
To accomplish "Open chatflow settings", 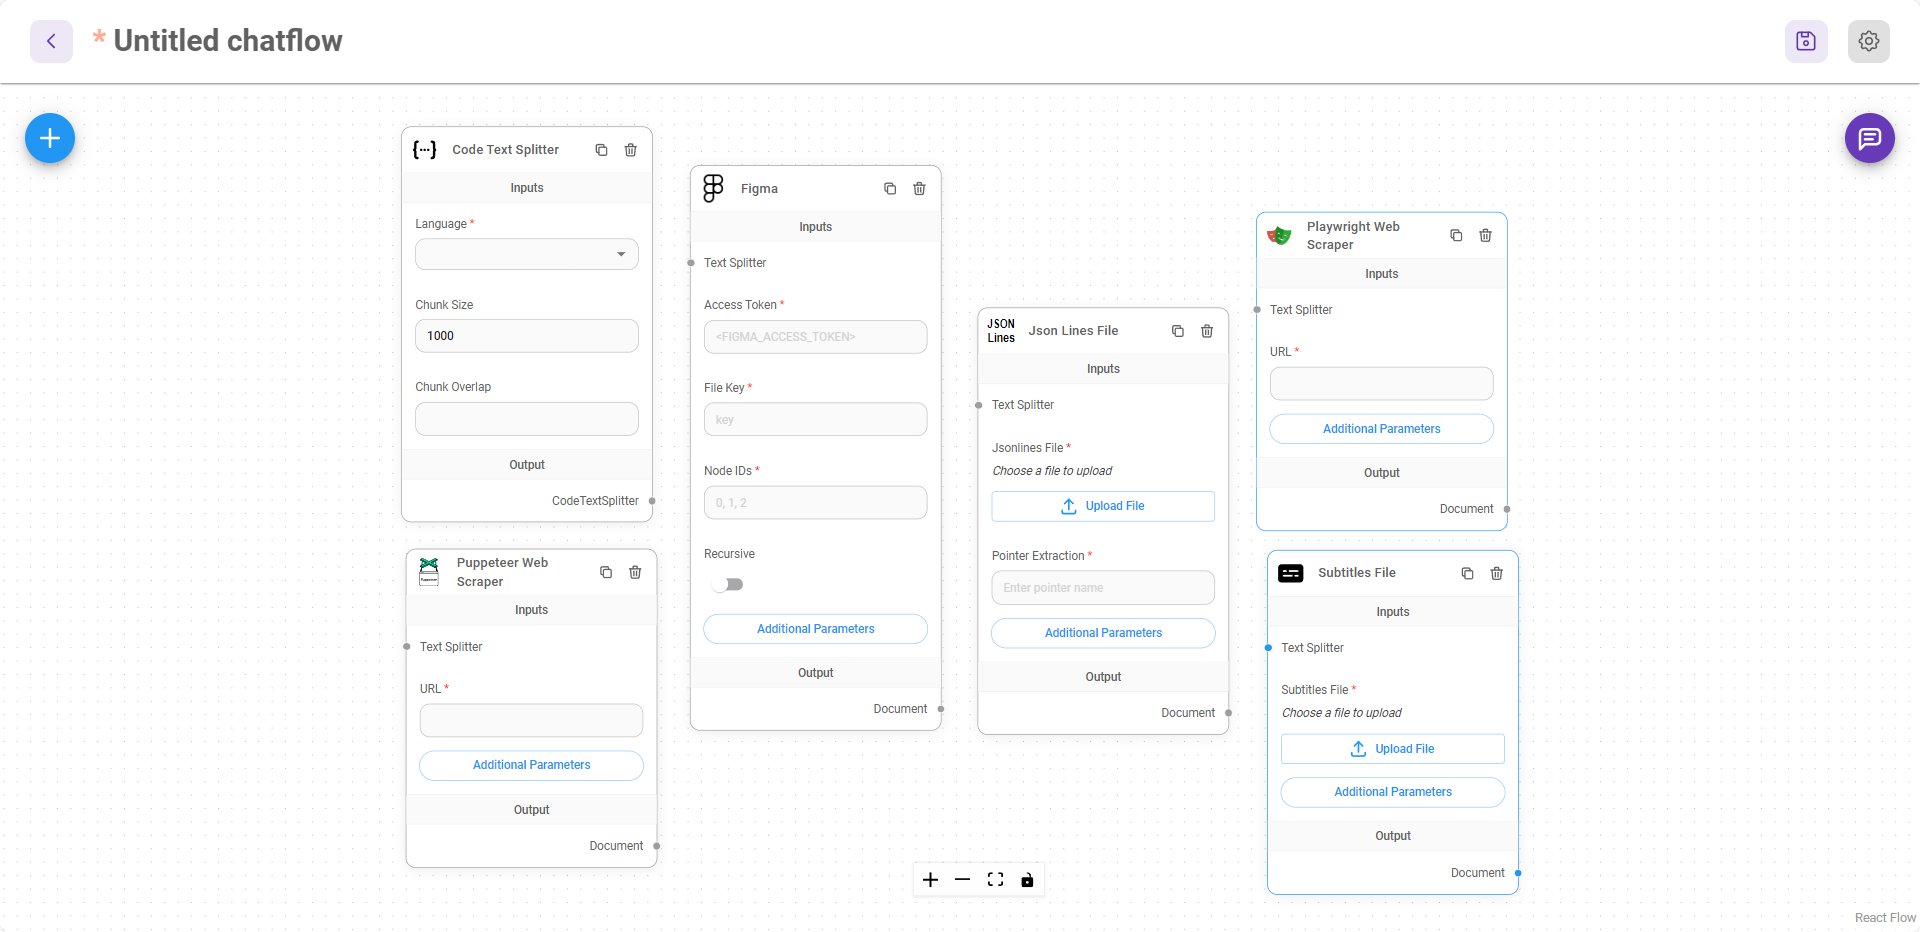I will [1868, 41].
